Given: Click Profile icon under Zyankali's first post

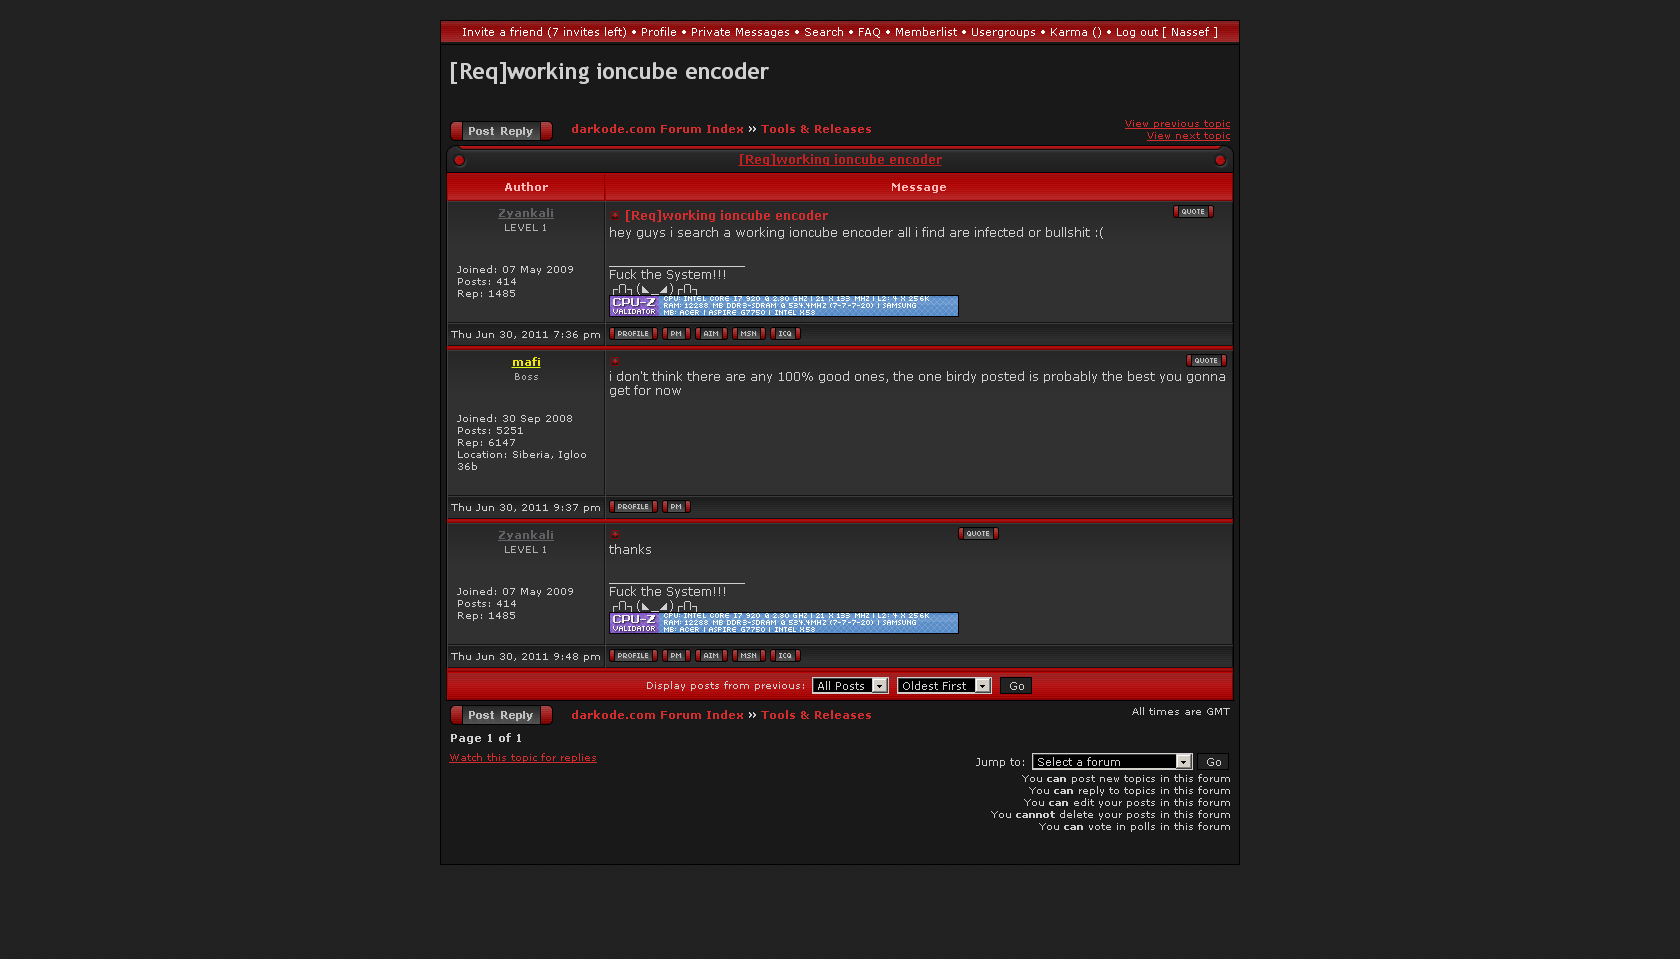Looking at the screenshot, I should 633,334.
